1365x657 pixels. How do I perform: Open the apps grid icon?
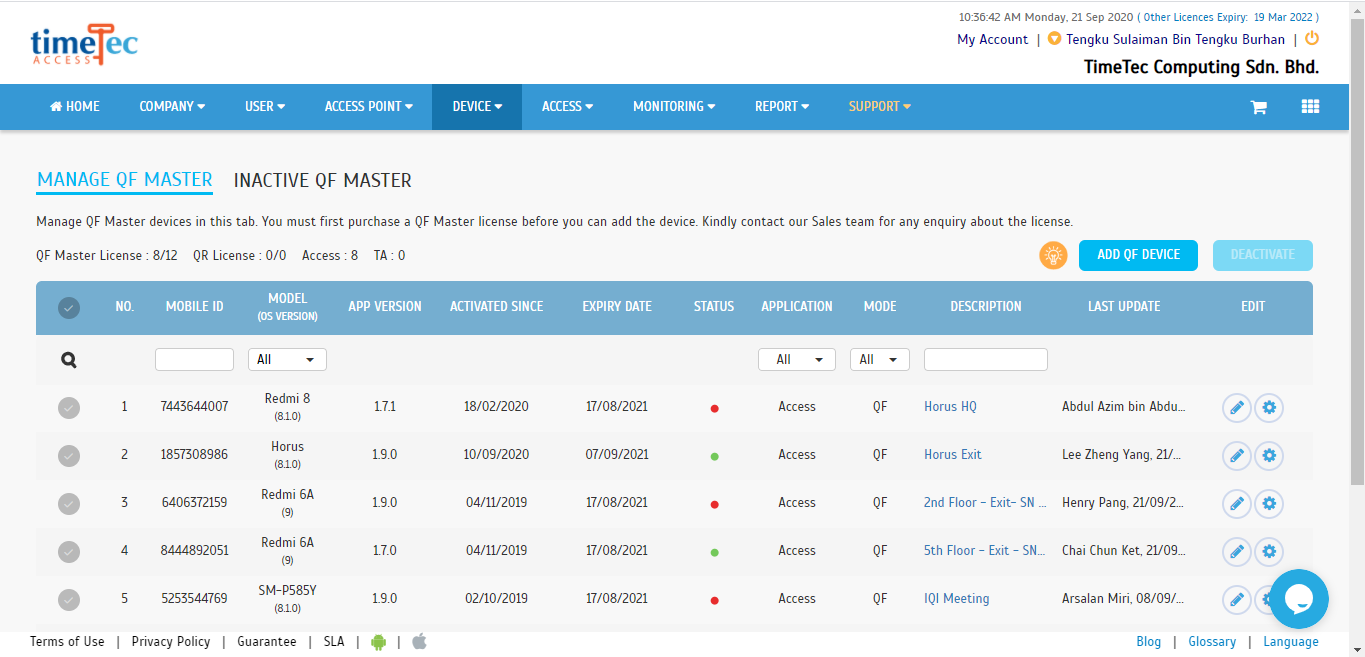[x=1310, y=107]
